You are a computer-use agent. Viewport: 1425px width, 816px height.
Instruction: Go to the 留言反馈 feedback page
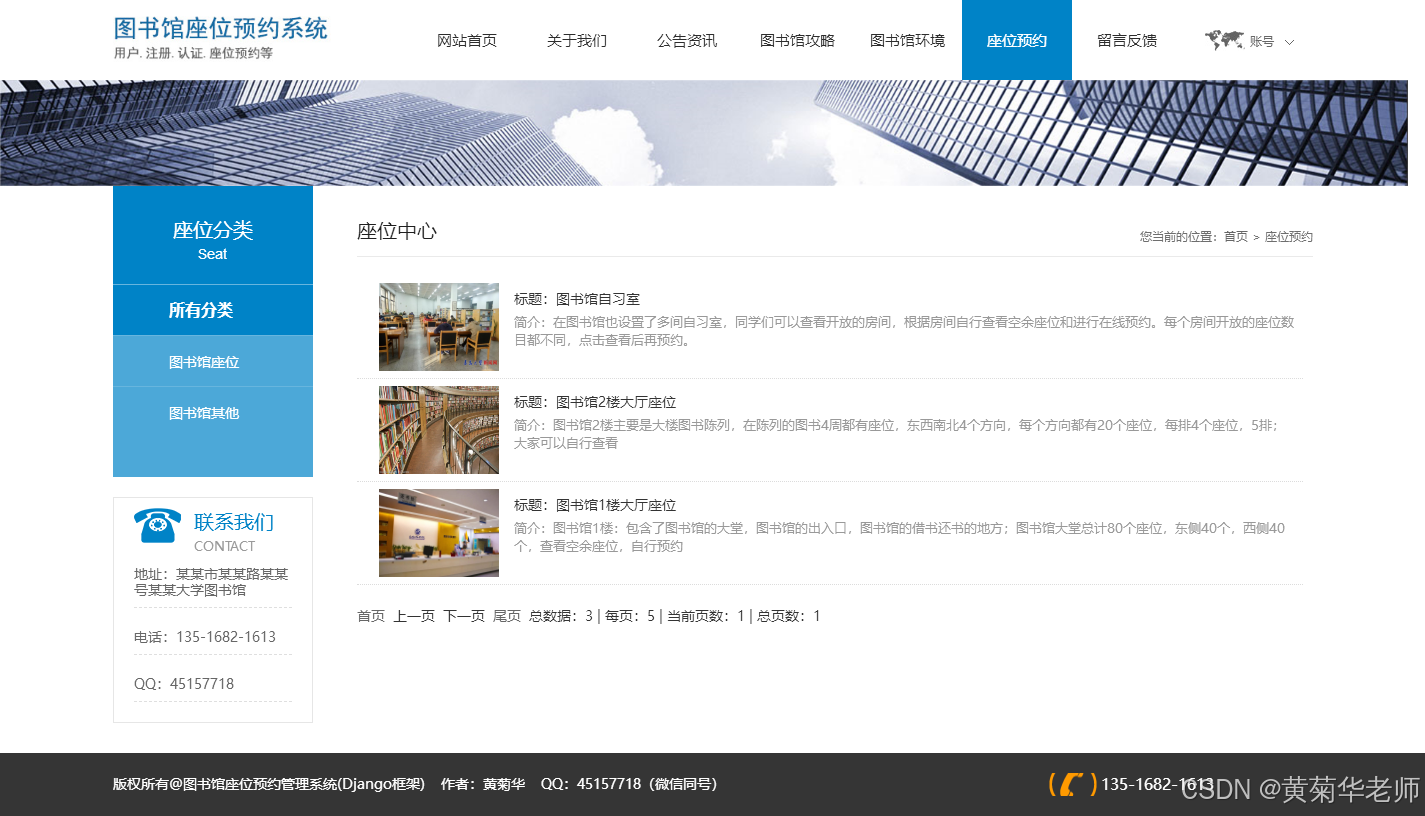[1127, 41]
